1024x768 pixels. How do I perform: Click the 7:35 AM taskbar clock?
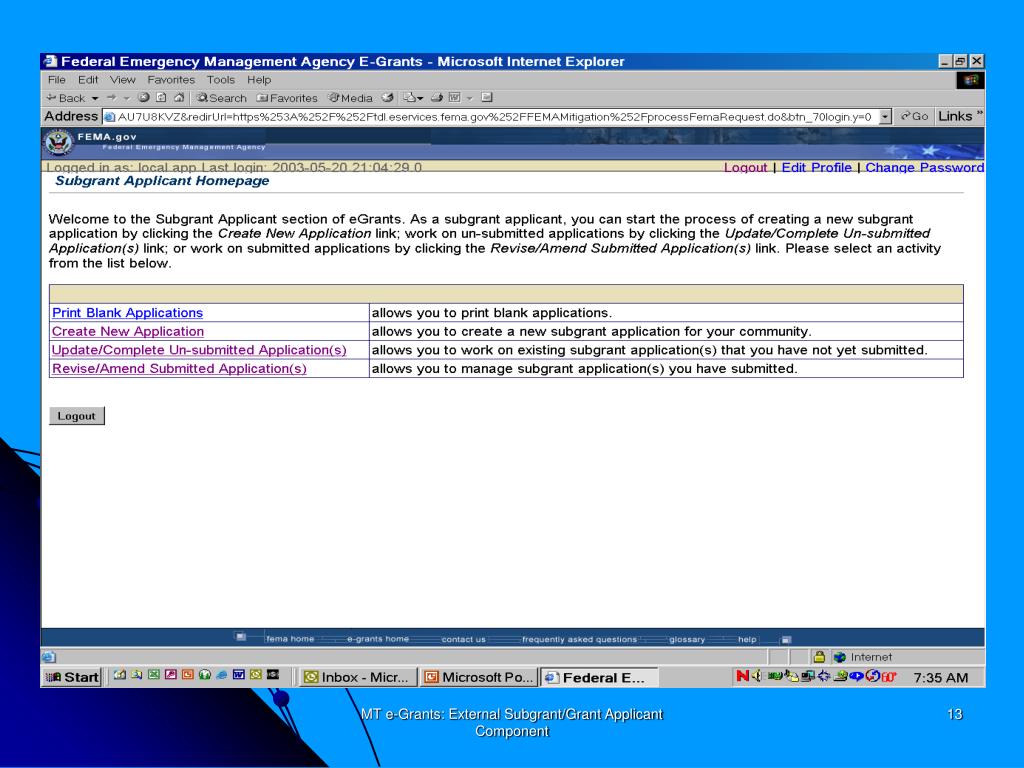click(x=940, y=678)
